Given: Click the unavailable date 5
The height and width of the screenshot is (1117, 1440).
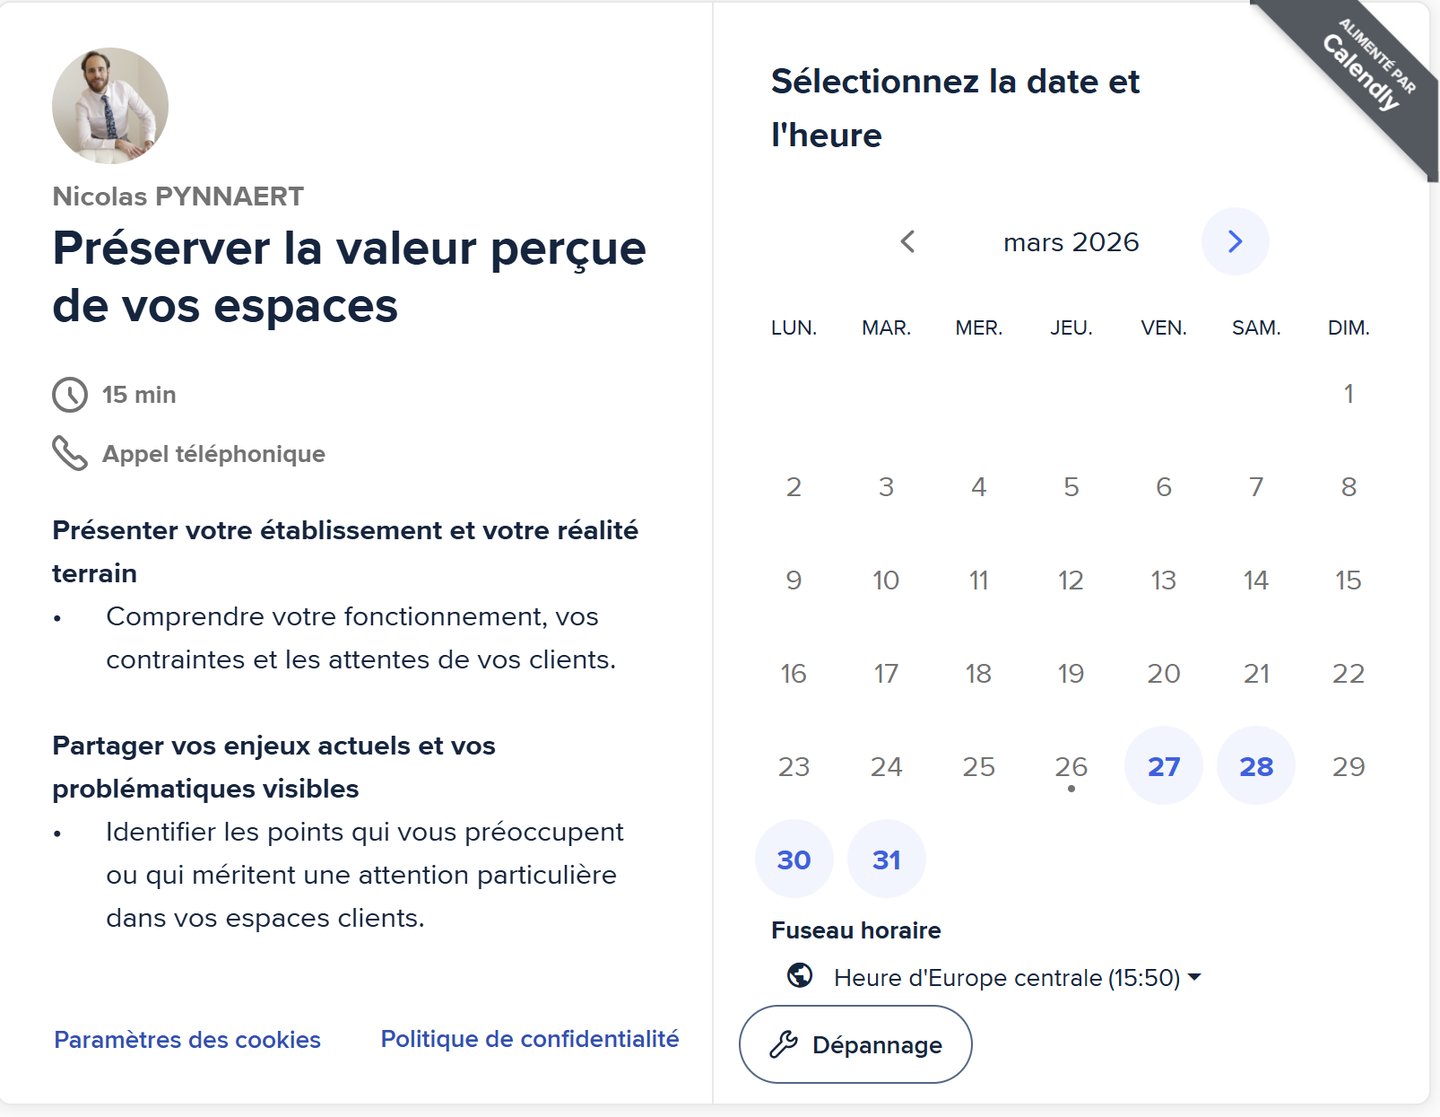Looking at the screenshot, I should [1071, 487].
